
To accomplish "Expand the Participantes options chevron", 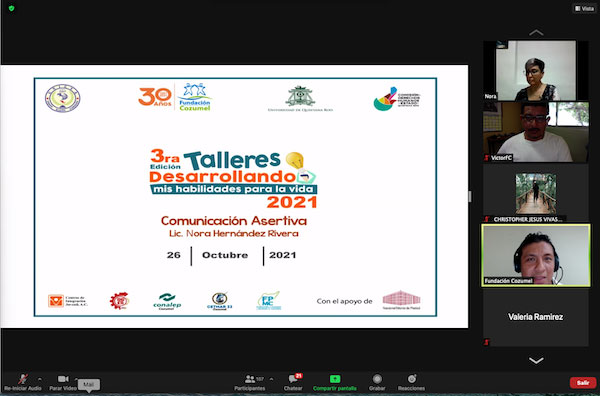I will [x=271, y=380].
